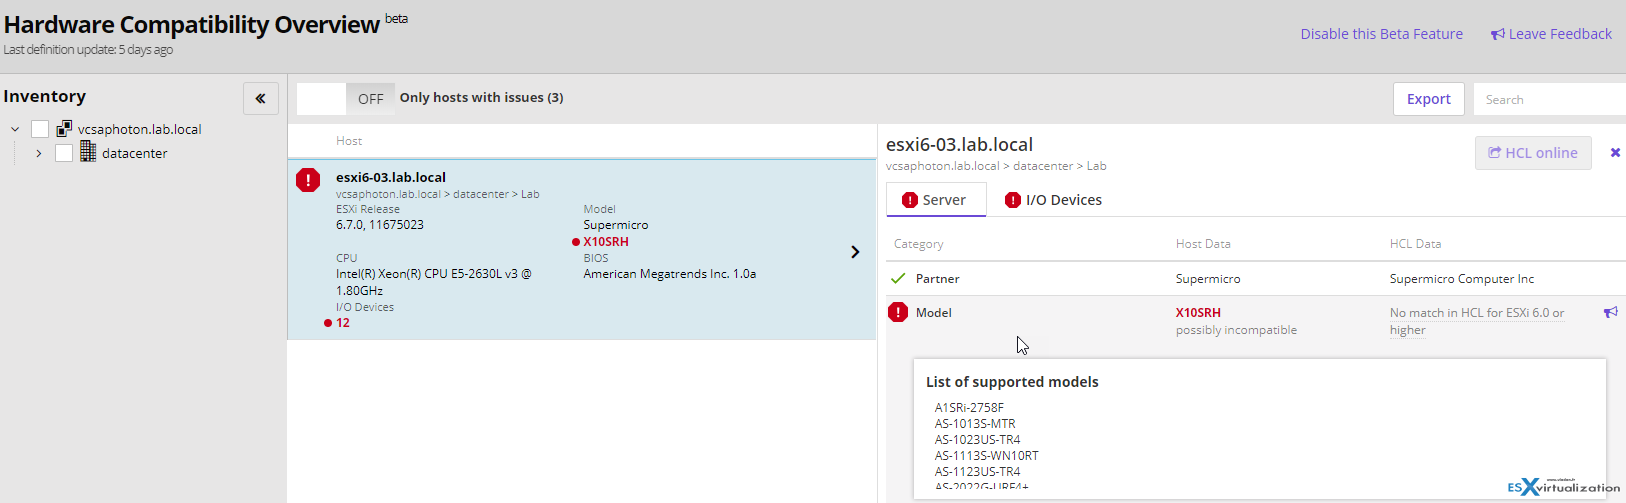
Task: Click the red alert icon in Model row
Action: 898,312
